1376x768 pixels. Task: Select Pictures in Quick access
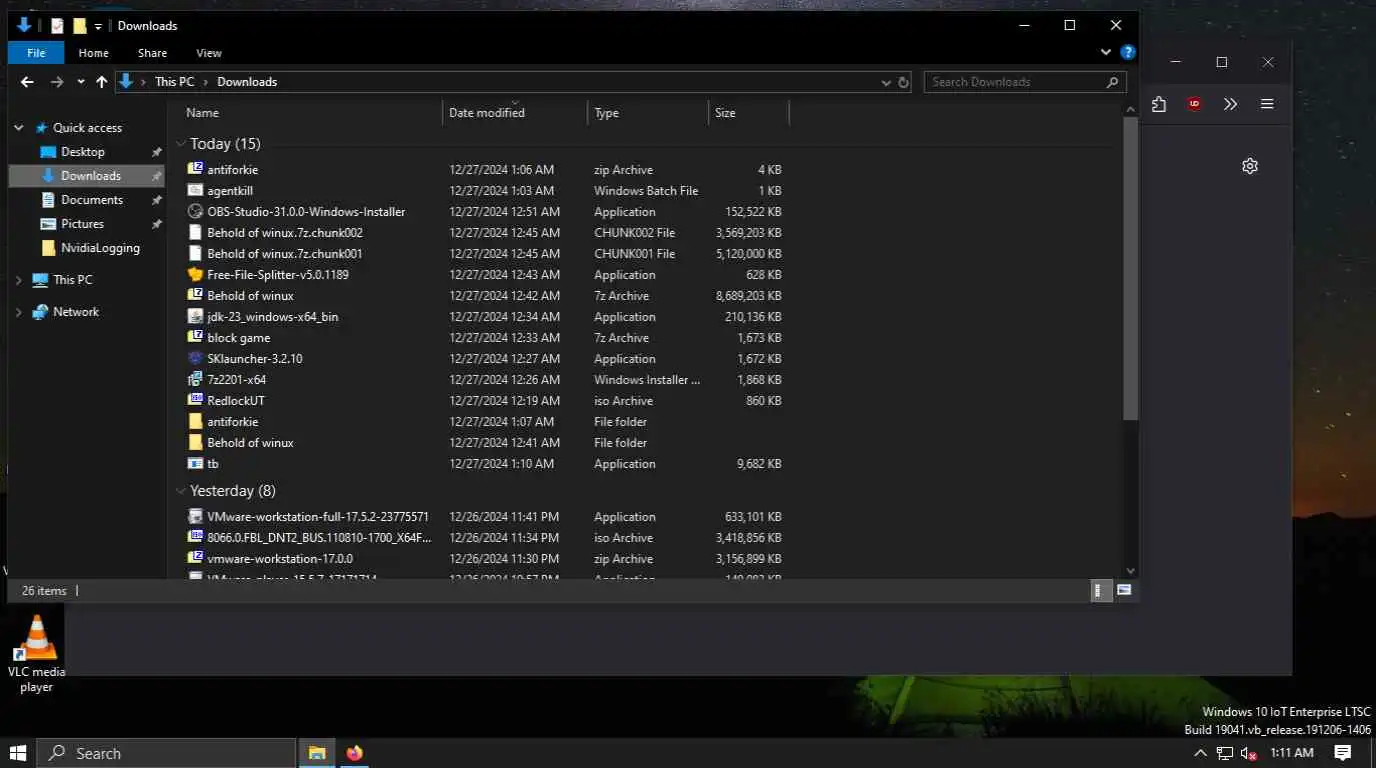click(x=82, y=224)
